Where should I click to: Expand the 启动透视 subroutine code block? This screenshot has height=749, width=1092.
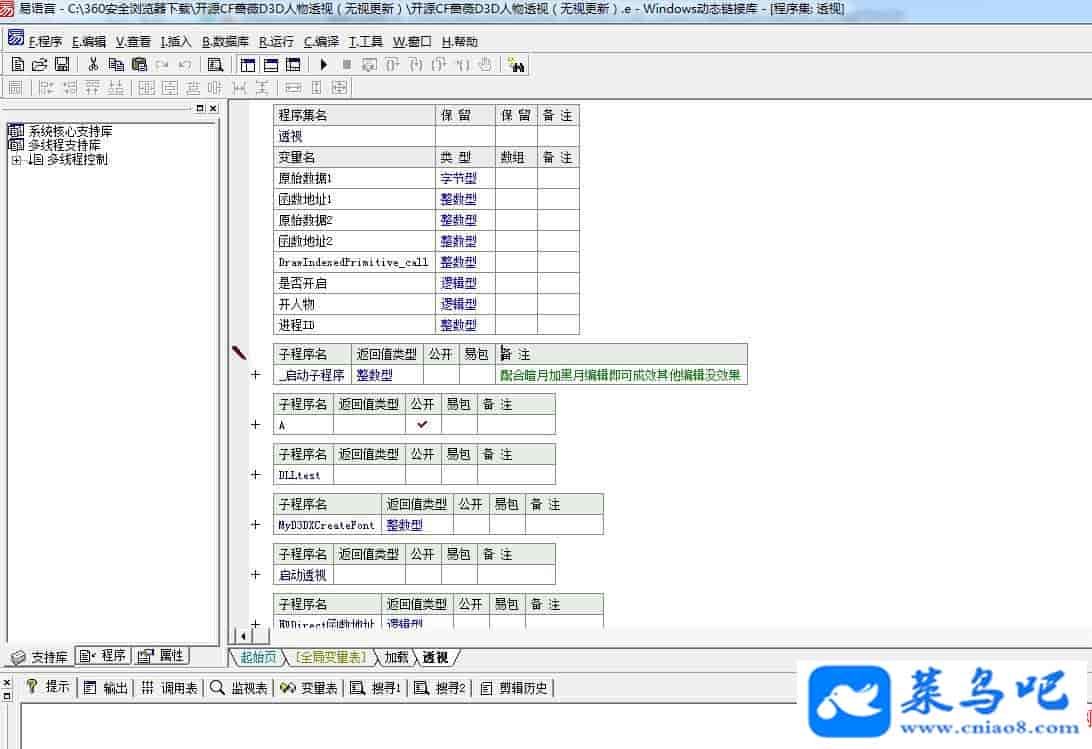coord(255,575)
